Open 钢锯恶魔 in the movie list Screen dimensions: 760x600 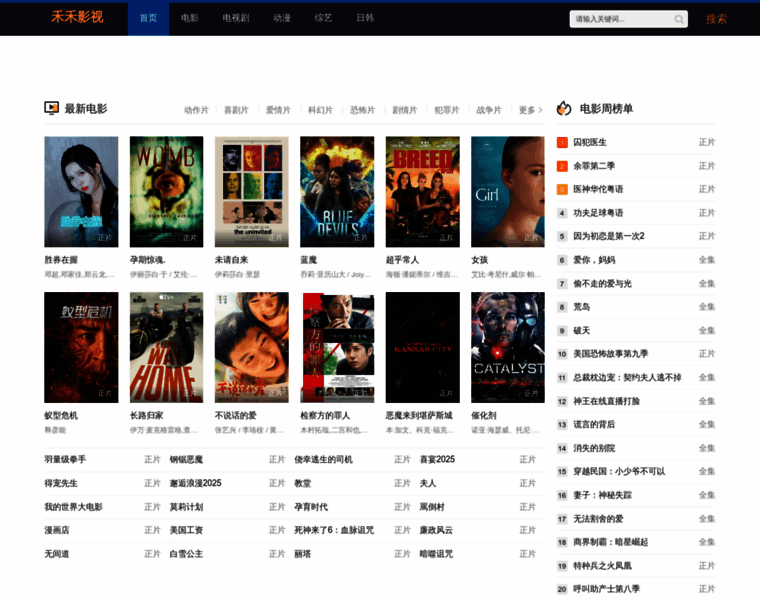[x=186, y=459]
